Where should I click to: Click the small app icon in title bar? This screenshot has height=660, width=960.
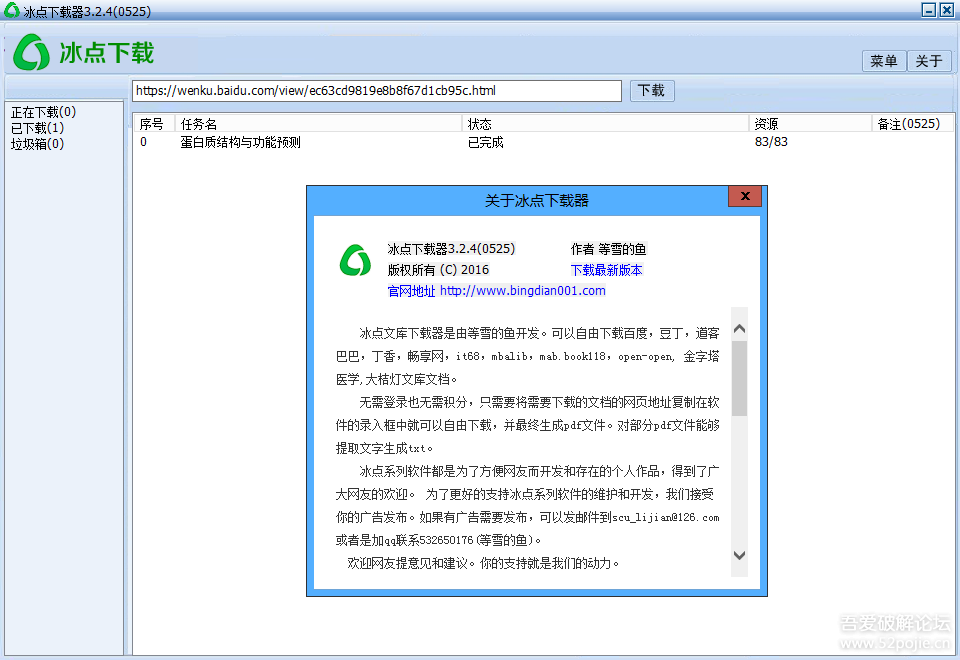[12, 10]
